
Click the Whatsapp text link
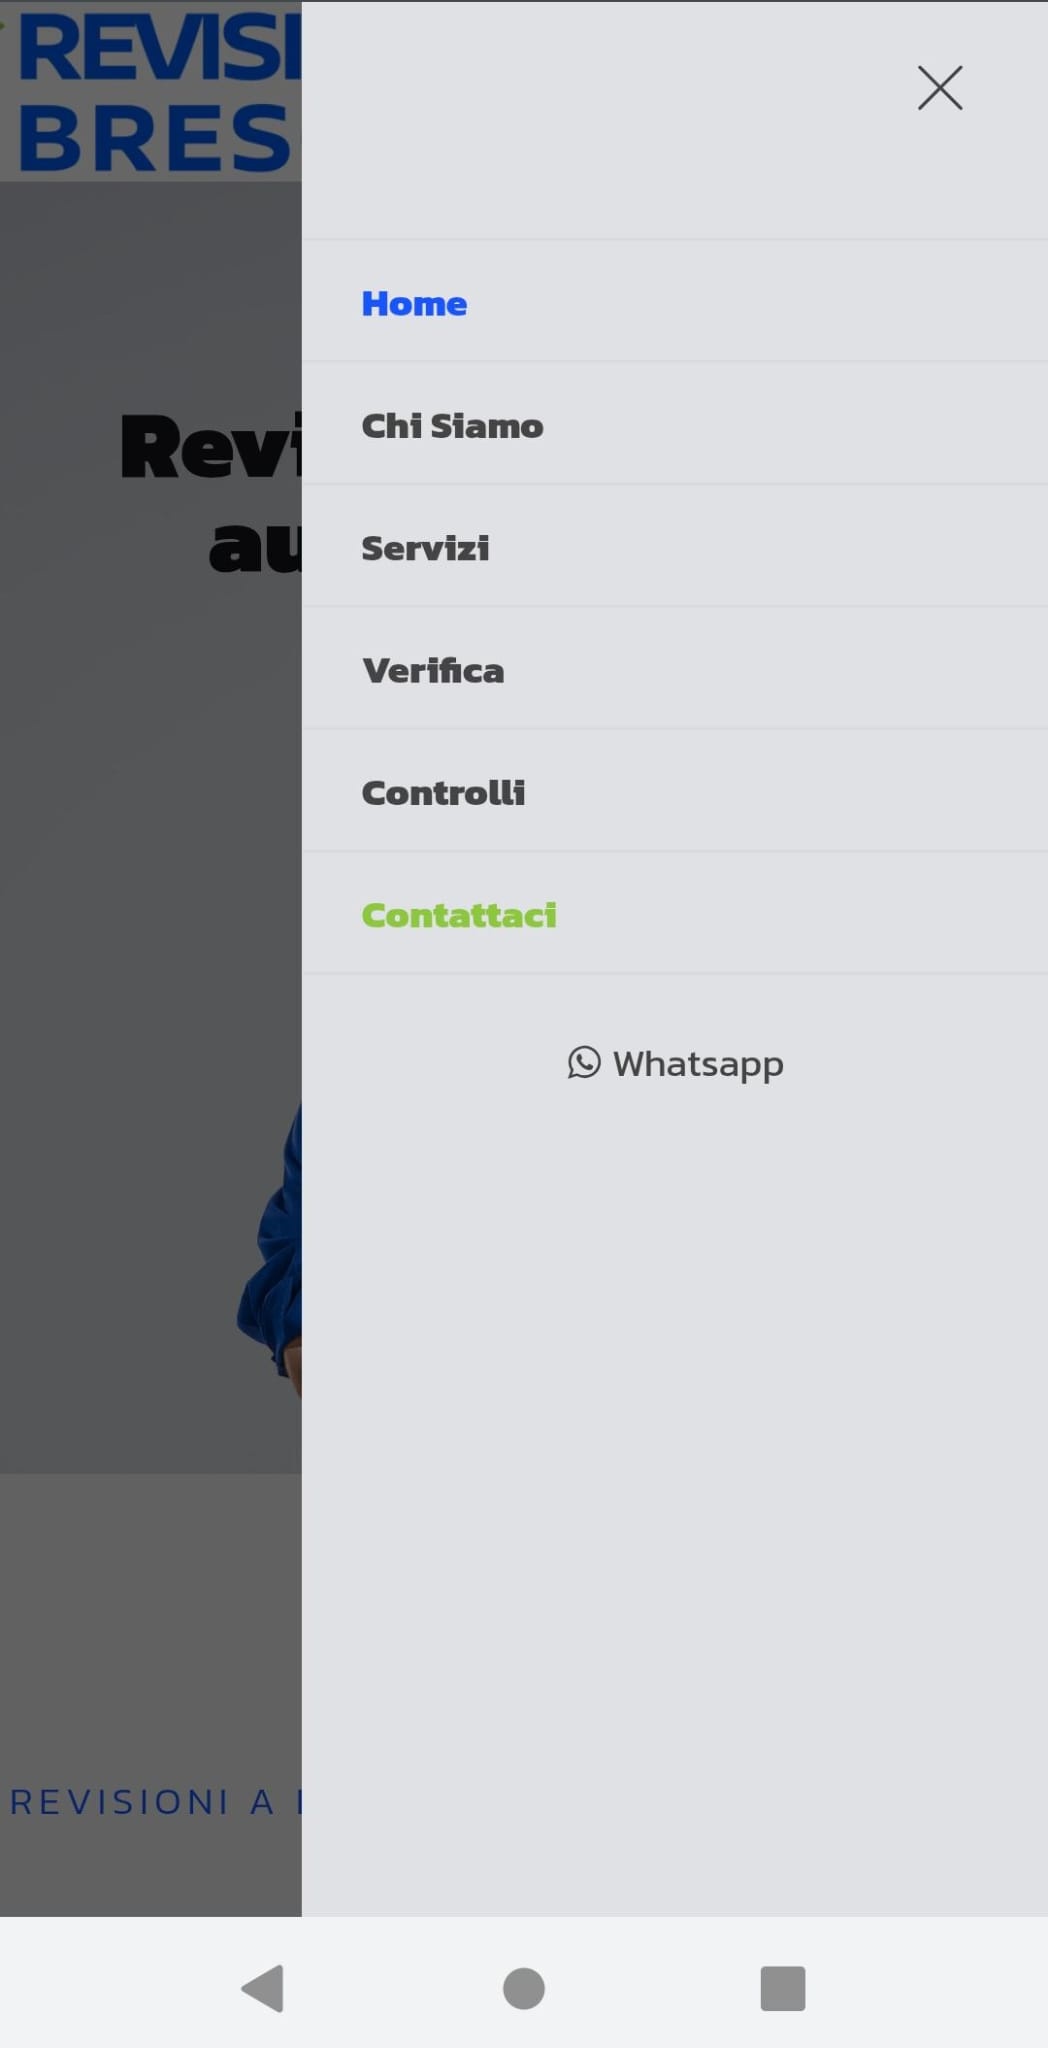(698, 1064)
